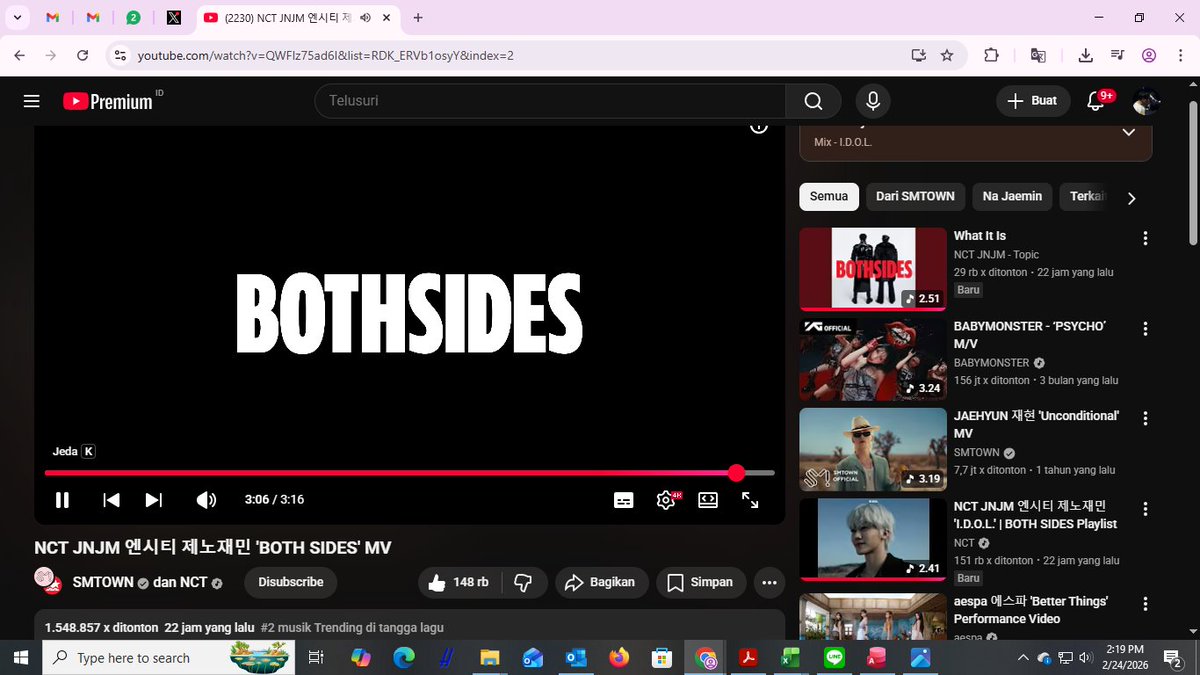The height and width of the screenshot is (675, 1200).
Task: Open the player settings gear
Action: [x=666, y=500]
